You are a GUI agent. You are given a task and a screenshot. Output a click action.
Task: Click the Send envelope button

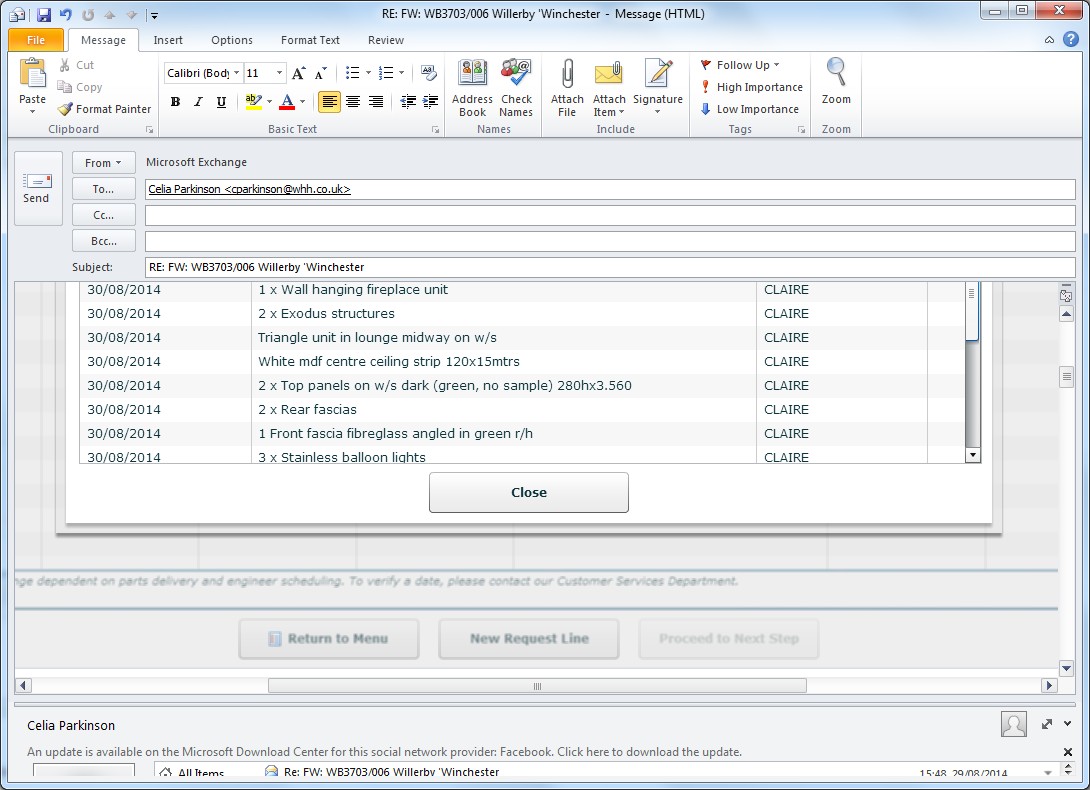[37, 188]
